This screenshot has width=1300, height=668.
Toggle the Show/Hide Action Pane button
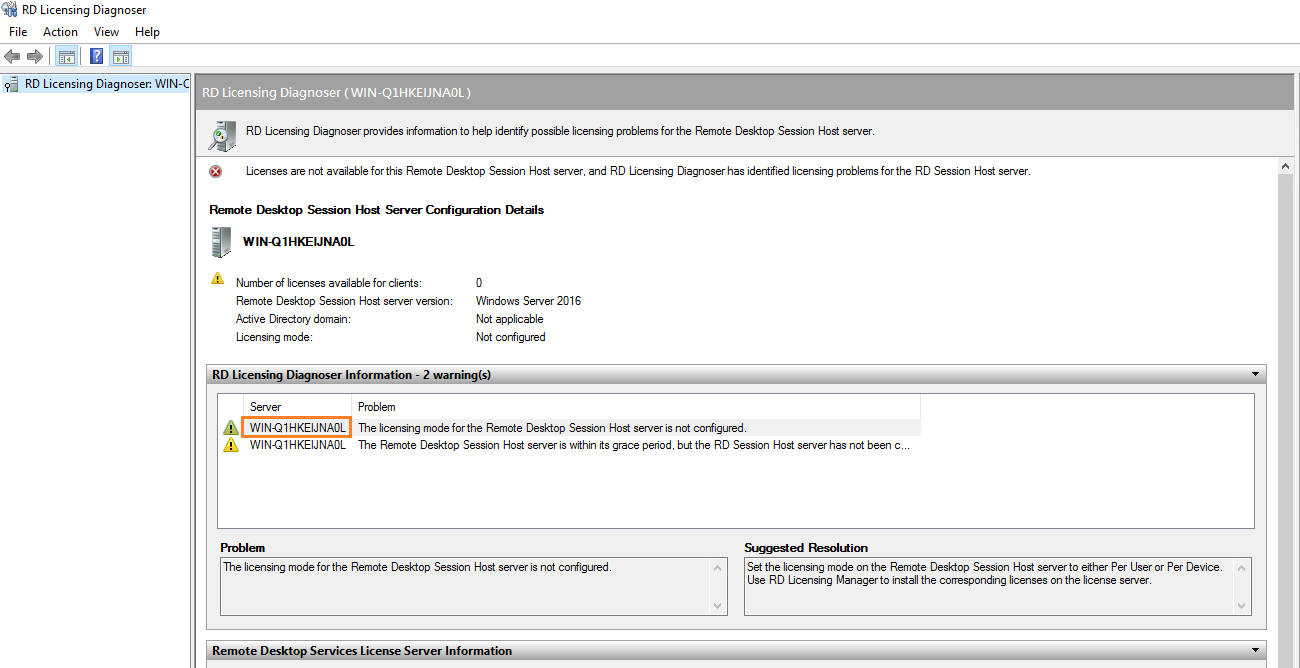(121, 56)
